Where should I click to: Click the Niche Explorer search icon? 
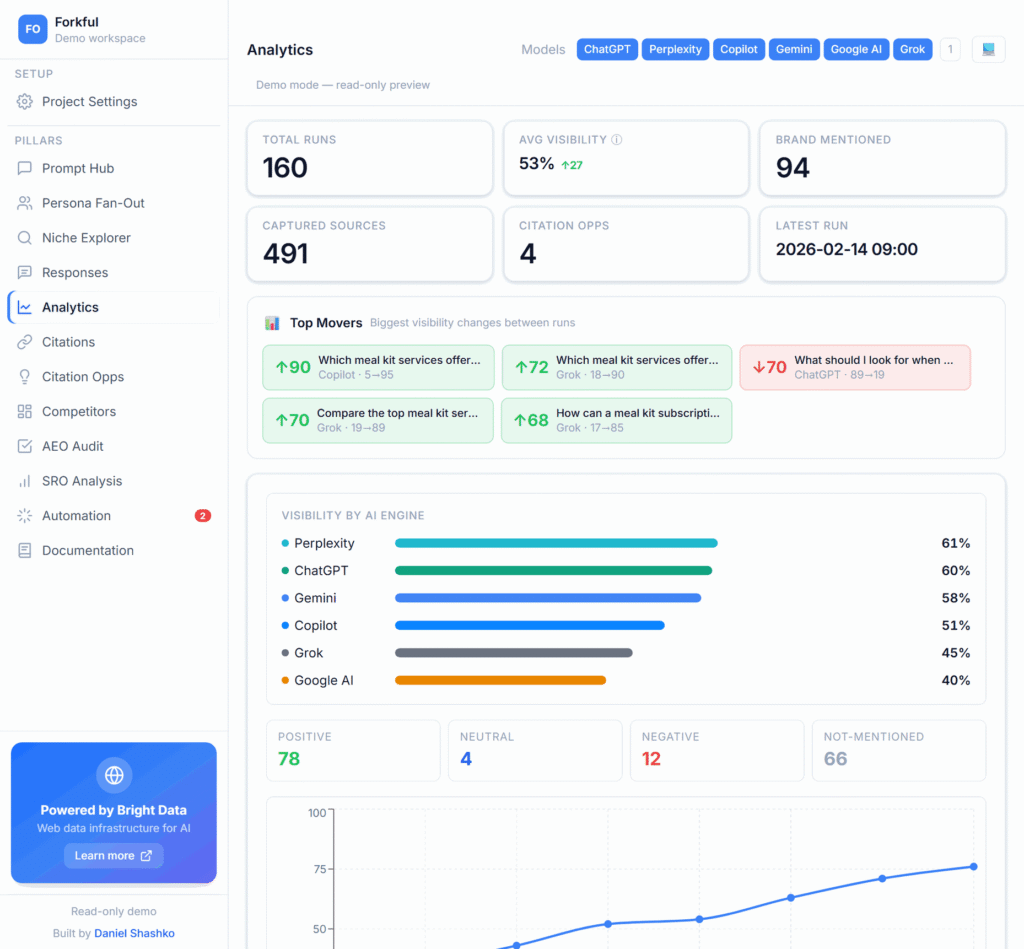[x=25, y=238]
